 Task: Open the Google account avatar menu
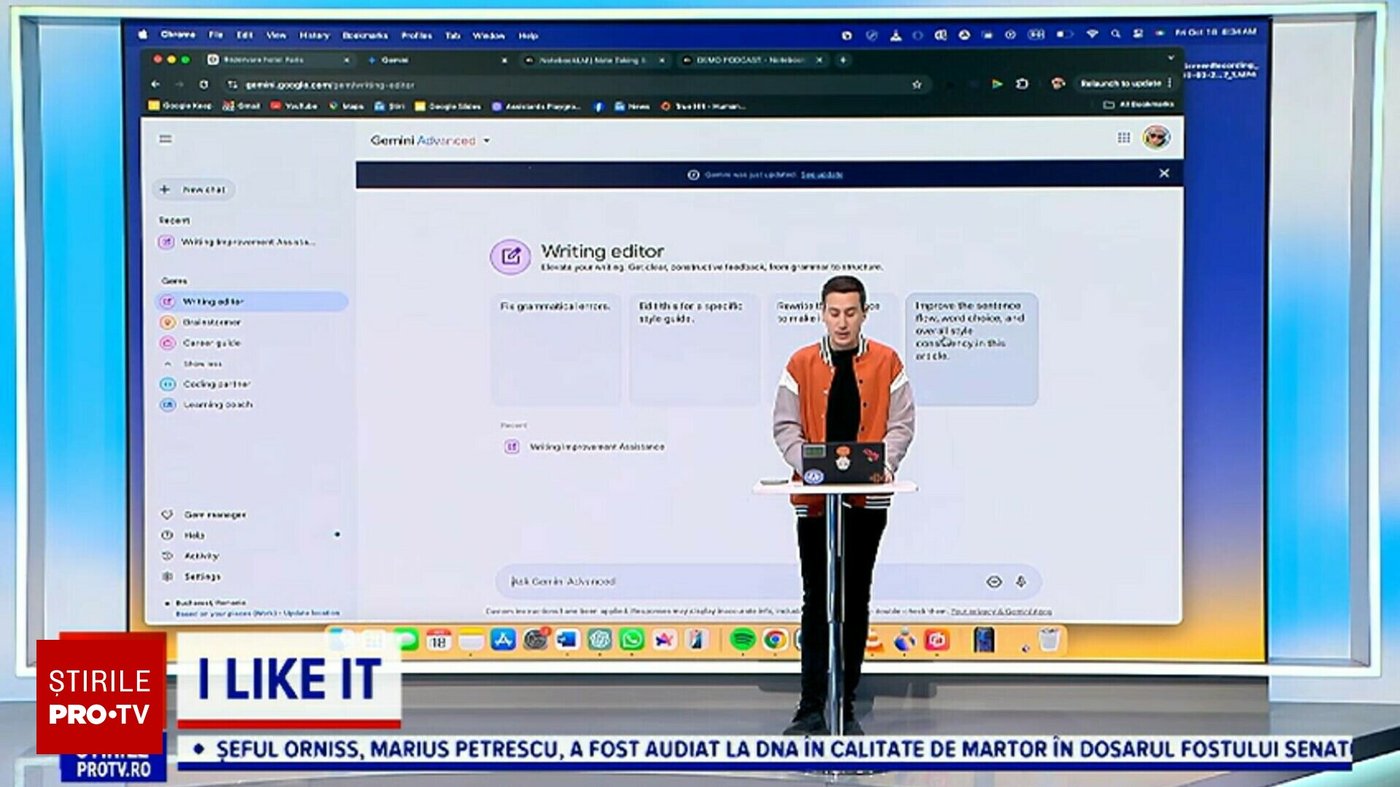click(x=1156, y=138)
